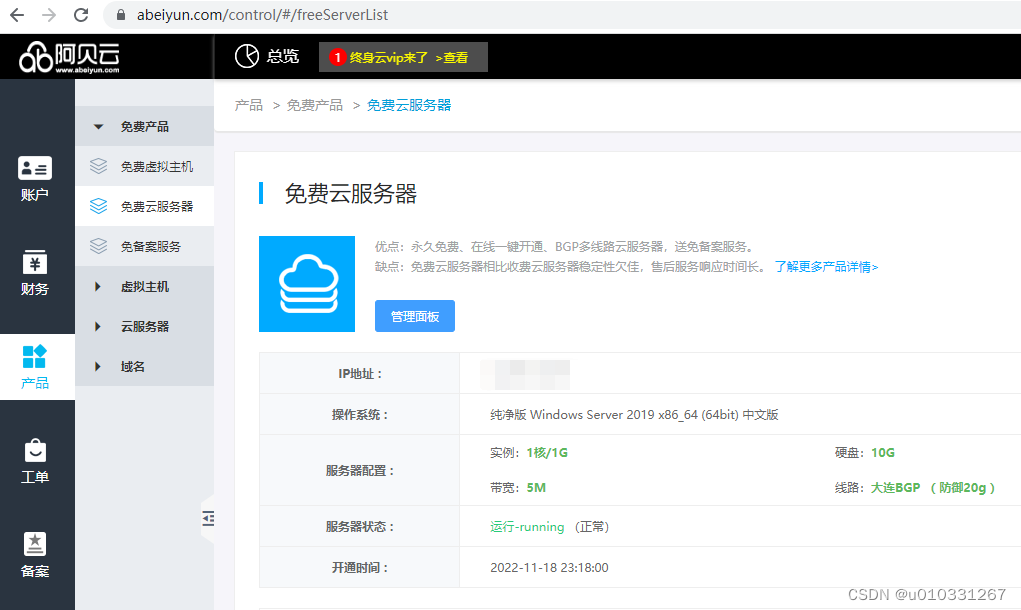
Task: Click the 管理面板 button
Action: click(x=415, y=316)
